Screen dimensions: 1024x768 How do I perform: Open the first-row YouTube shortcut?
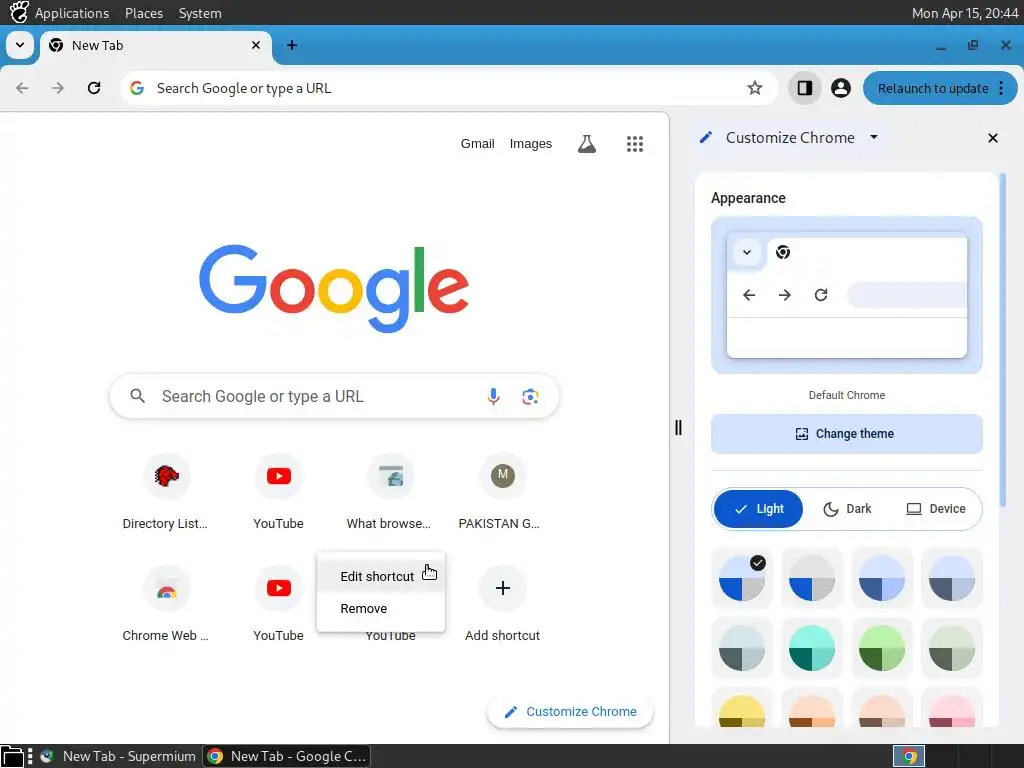[x=278, y=493]
